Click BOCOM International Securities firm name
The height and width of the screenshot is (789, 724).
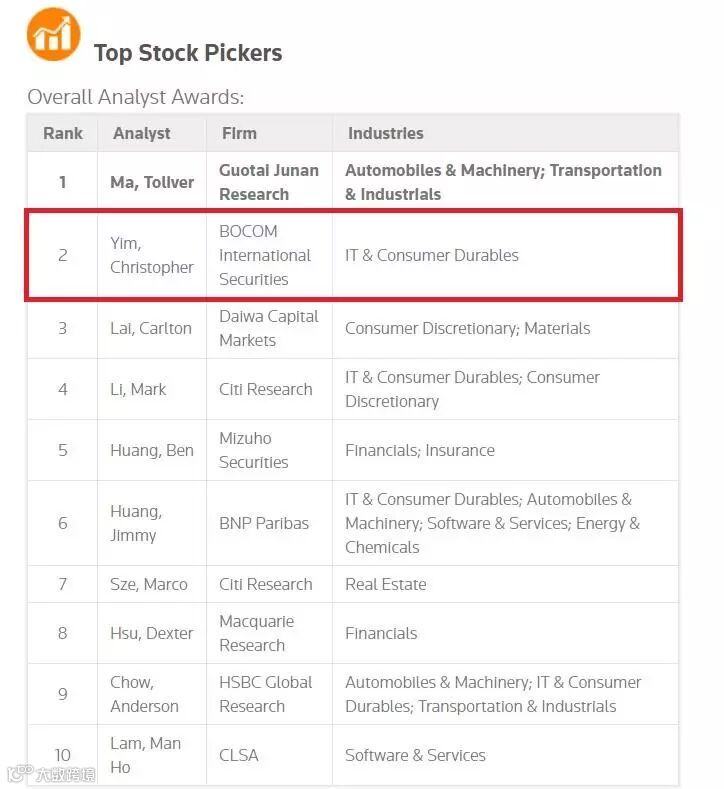(x=265, y=255)
